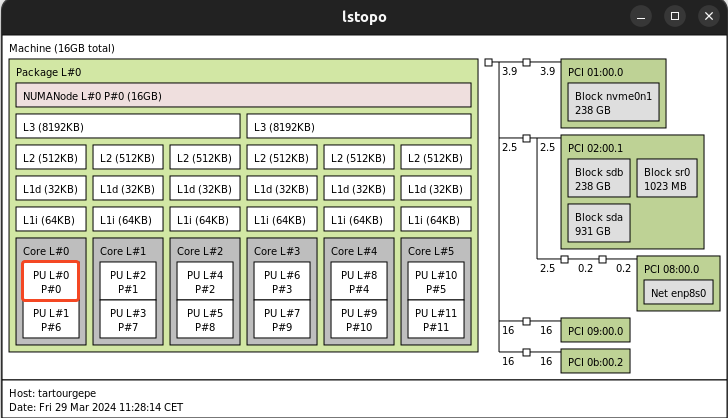Click the first L3 (8192KB) cache box
Image resolution: width=728 pixels, height=418 pixels.
pyautogui.click(x=128, y=127)
